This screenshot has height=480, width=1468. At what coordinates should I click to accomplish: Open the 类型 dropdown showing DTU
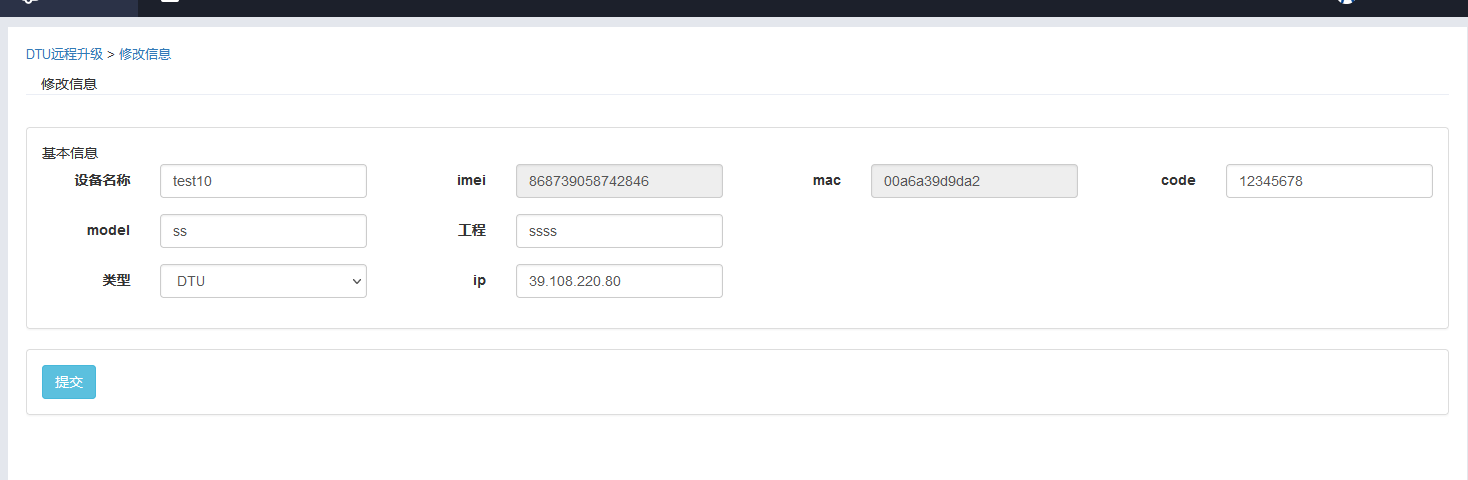(263, 281)
